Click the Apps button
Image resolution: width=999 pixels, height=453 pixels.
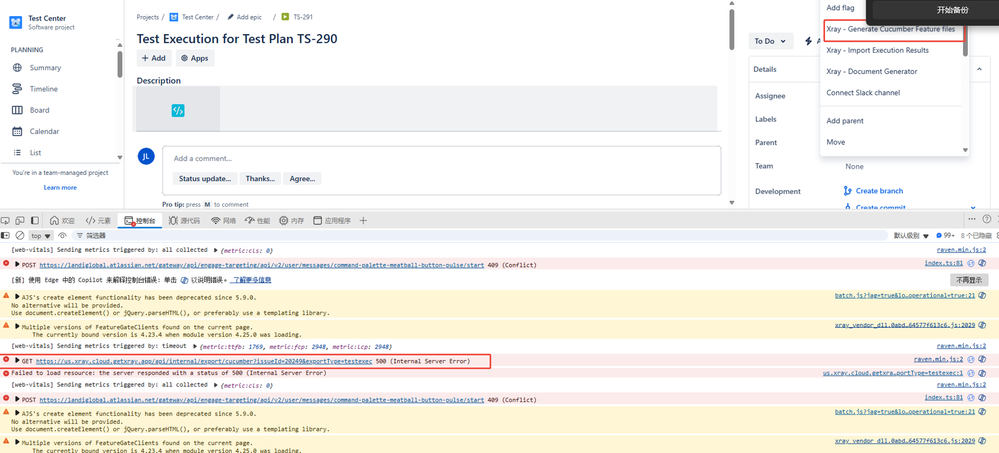195,58
